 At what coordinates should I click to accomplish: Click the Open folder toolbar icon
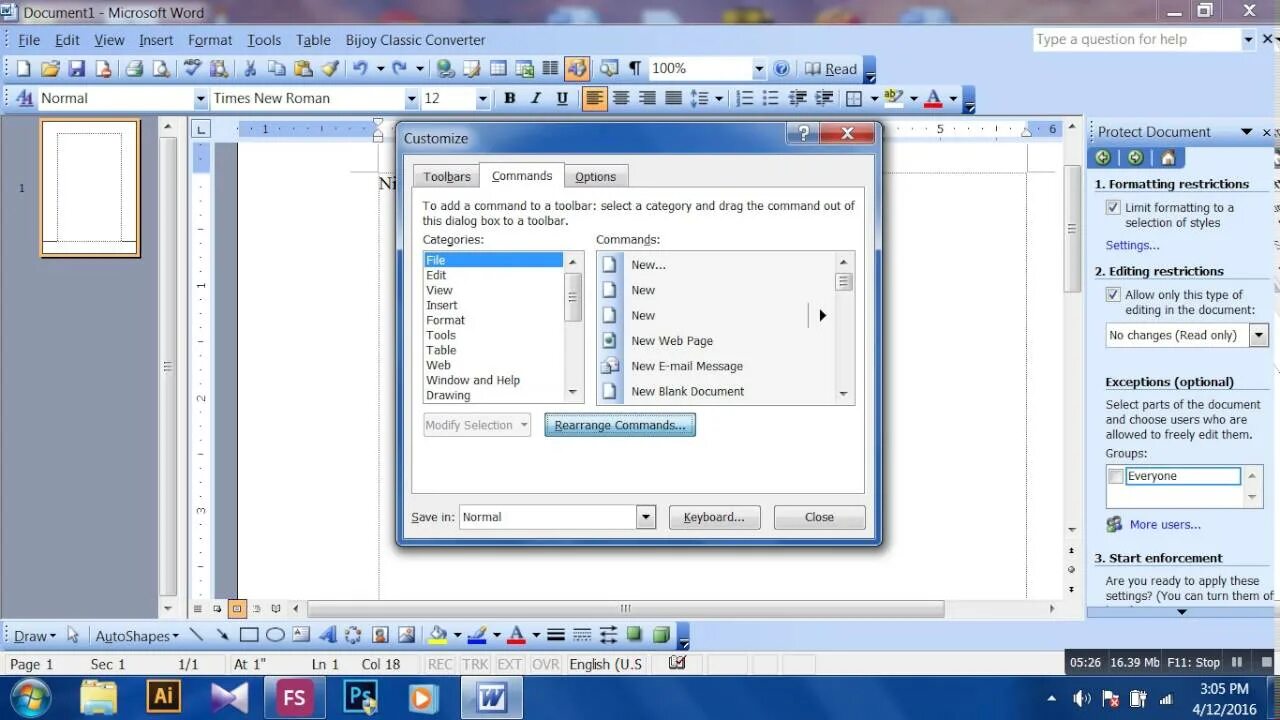[50, 69]
